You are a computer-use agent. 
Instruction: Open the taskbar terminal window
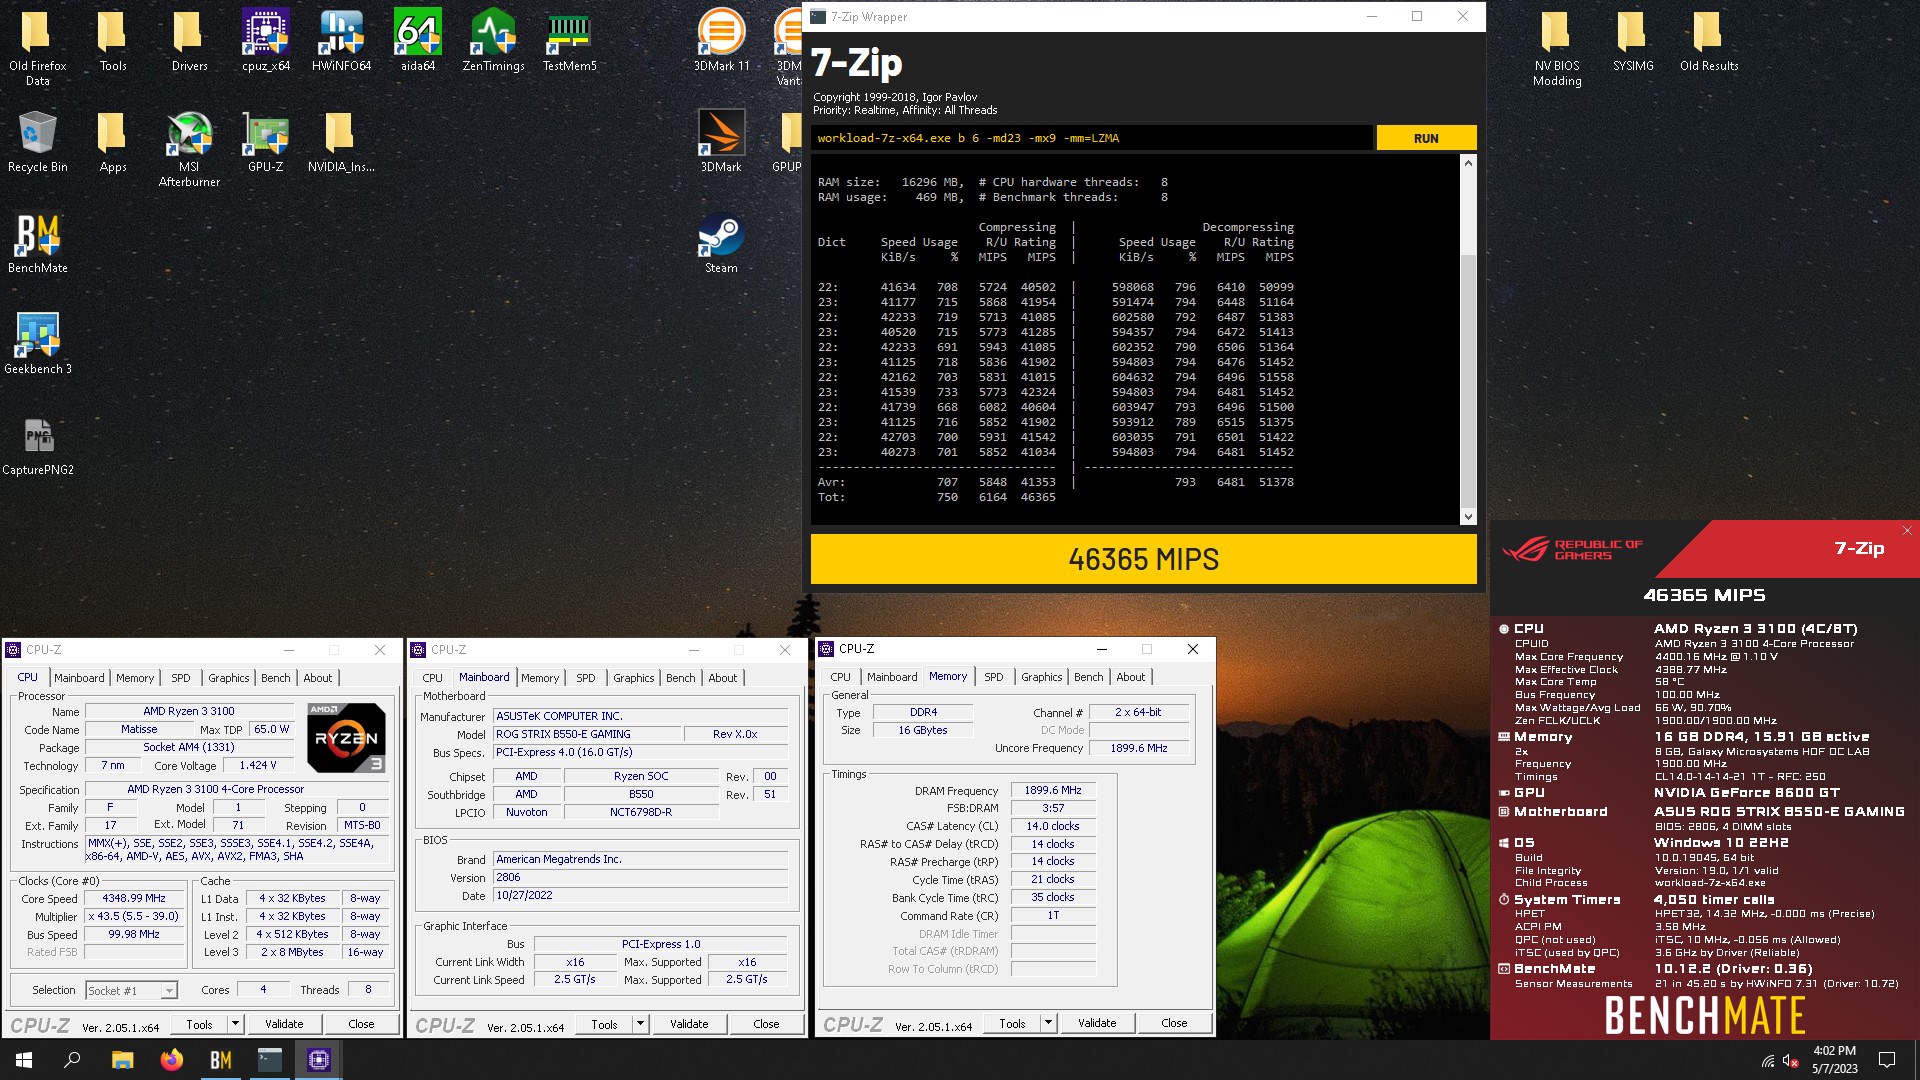click(270, 1060)
